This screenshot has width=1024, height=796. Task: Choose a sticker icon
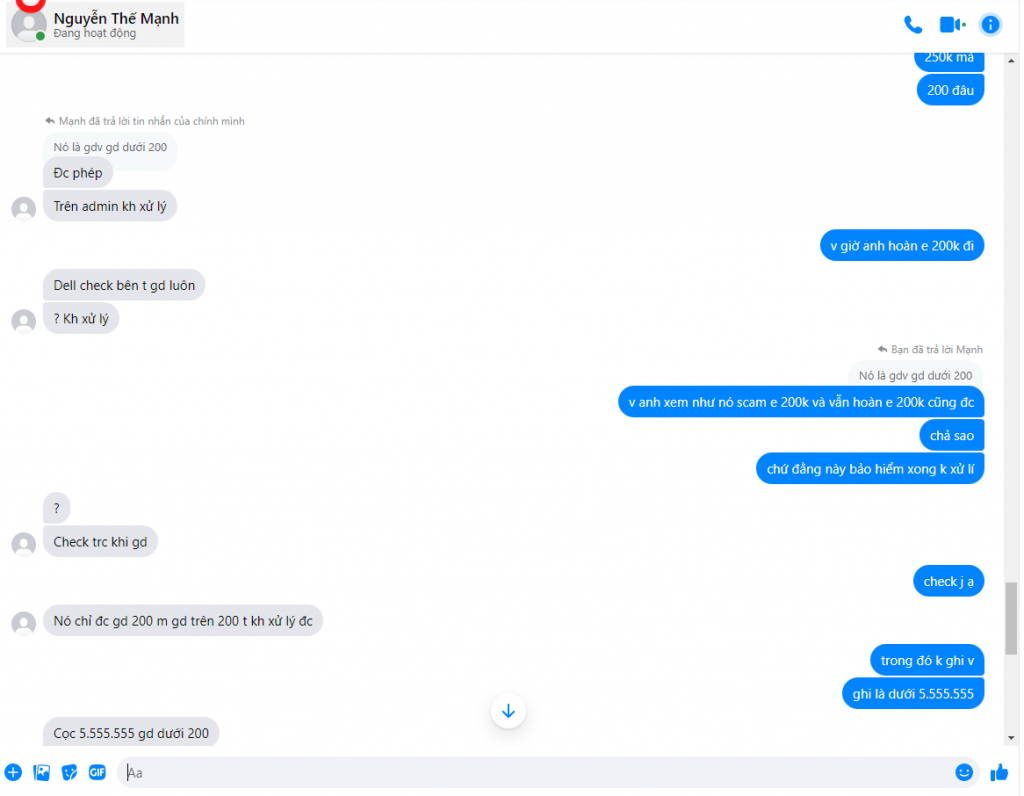pyautogui.click(x=69, y=772)
